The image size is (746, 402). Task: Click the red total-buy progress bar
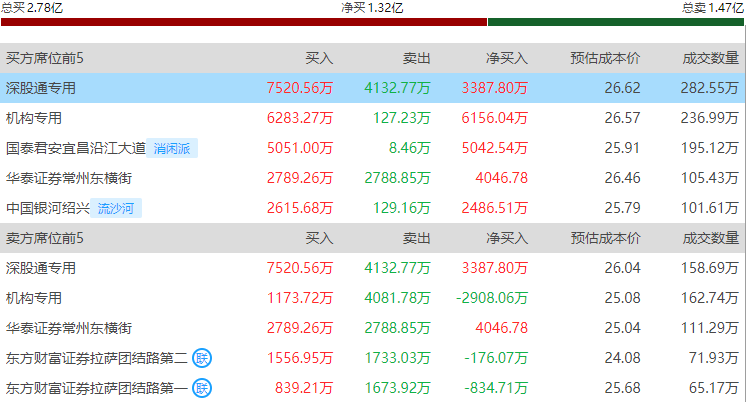click(x=244, y=22)
